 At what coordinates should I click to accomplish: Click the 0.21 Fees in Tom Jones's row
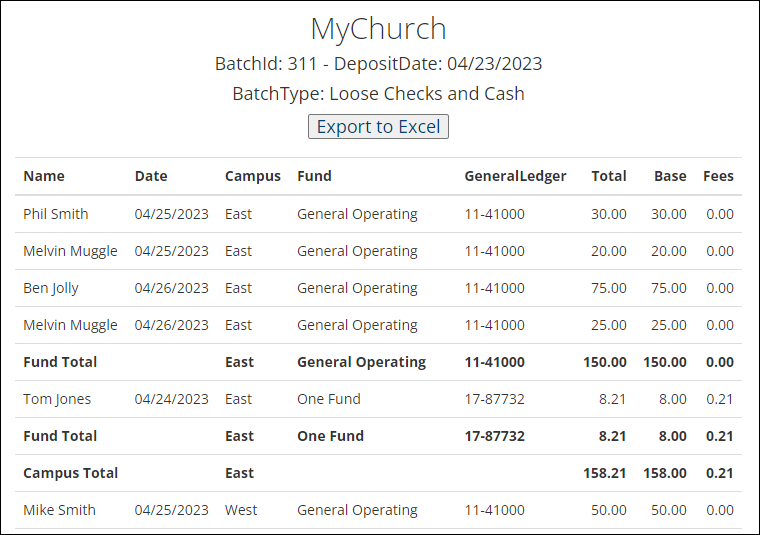pos(720,399)
